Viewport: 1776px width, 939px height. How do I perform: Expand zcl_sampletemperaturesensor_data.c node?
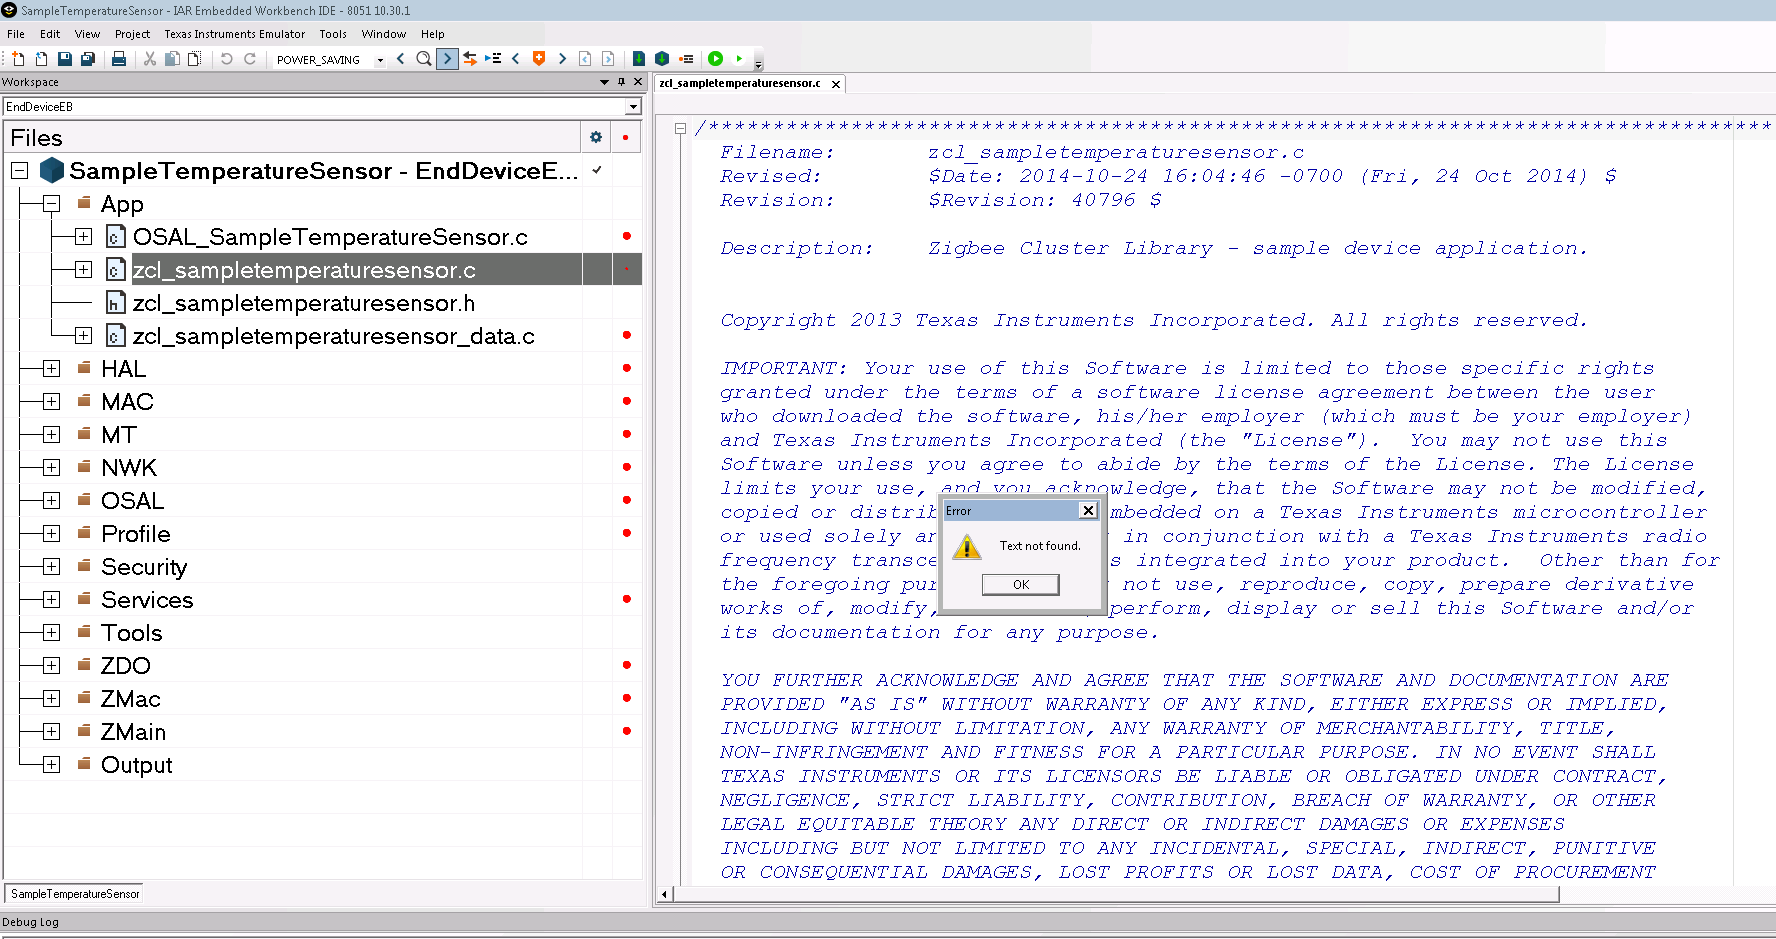(x=83, y=336)
